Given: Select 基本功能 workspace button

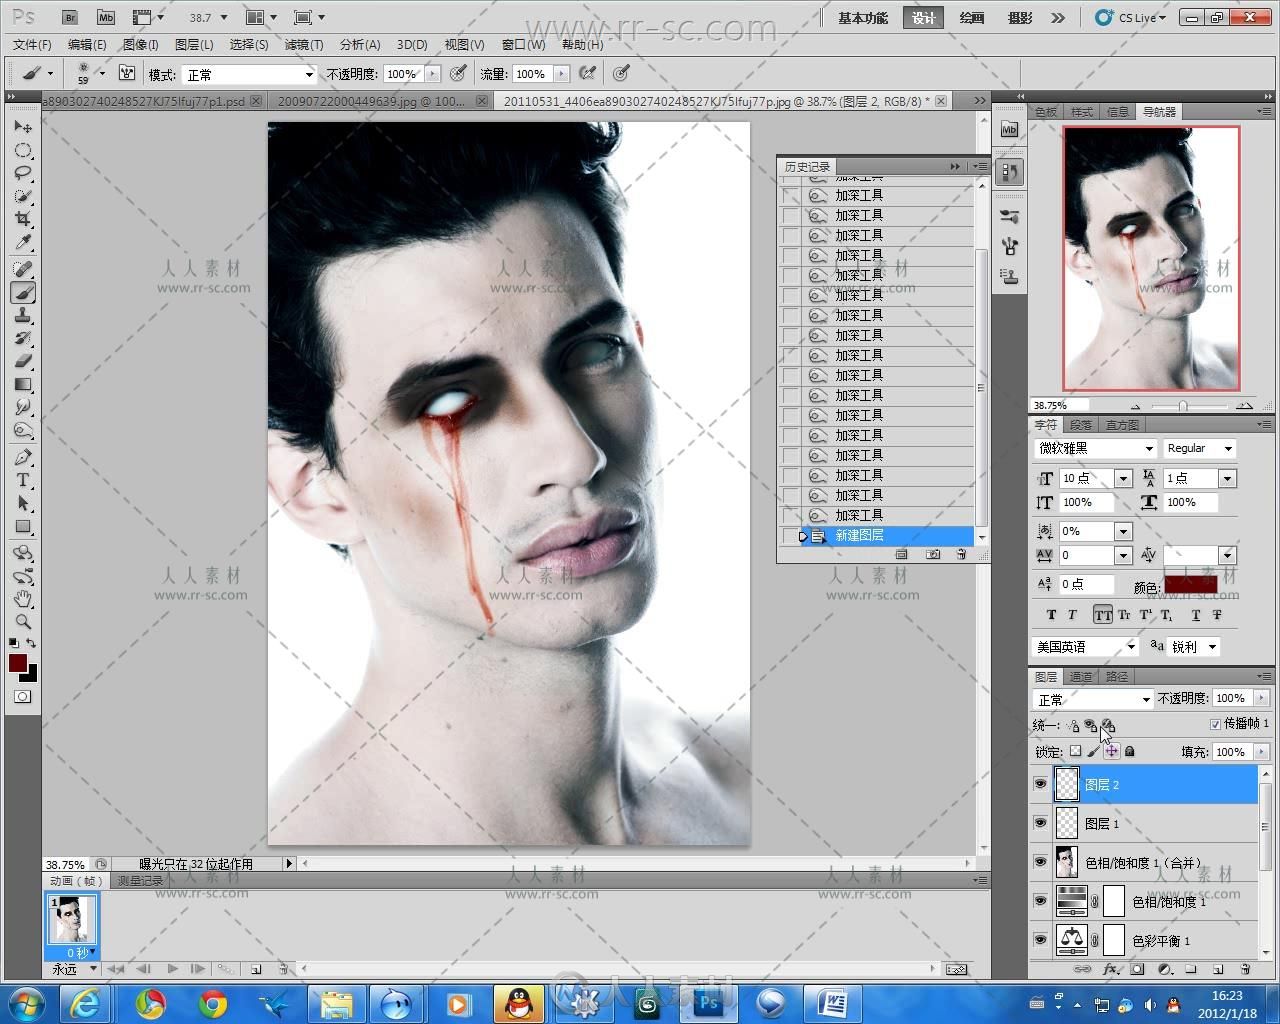Looking at the screenshot, I should click(863, 18).
